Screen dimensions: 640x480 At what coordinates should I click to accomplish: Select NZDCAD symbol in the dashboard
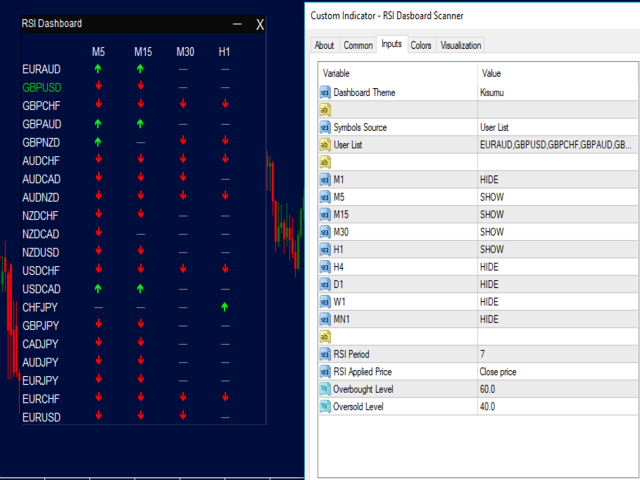click(41, 234)
